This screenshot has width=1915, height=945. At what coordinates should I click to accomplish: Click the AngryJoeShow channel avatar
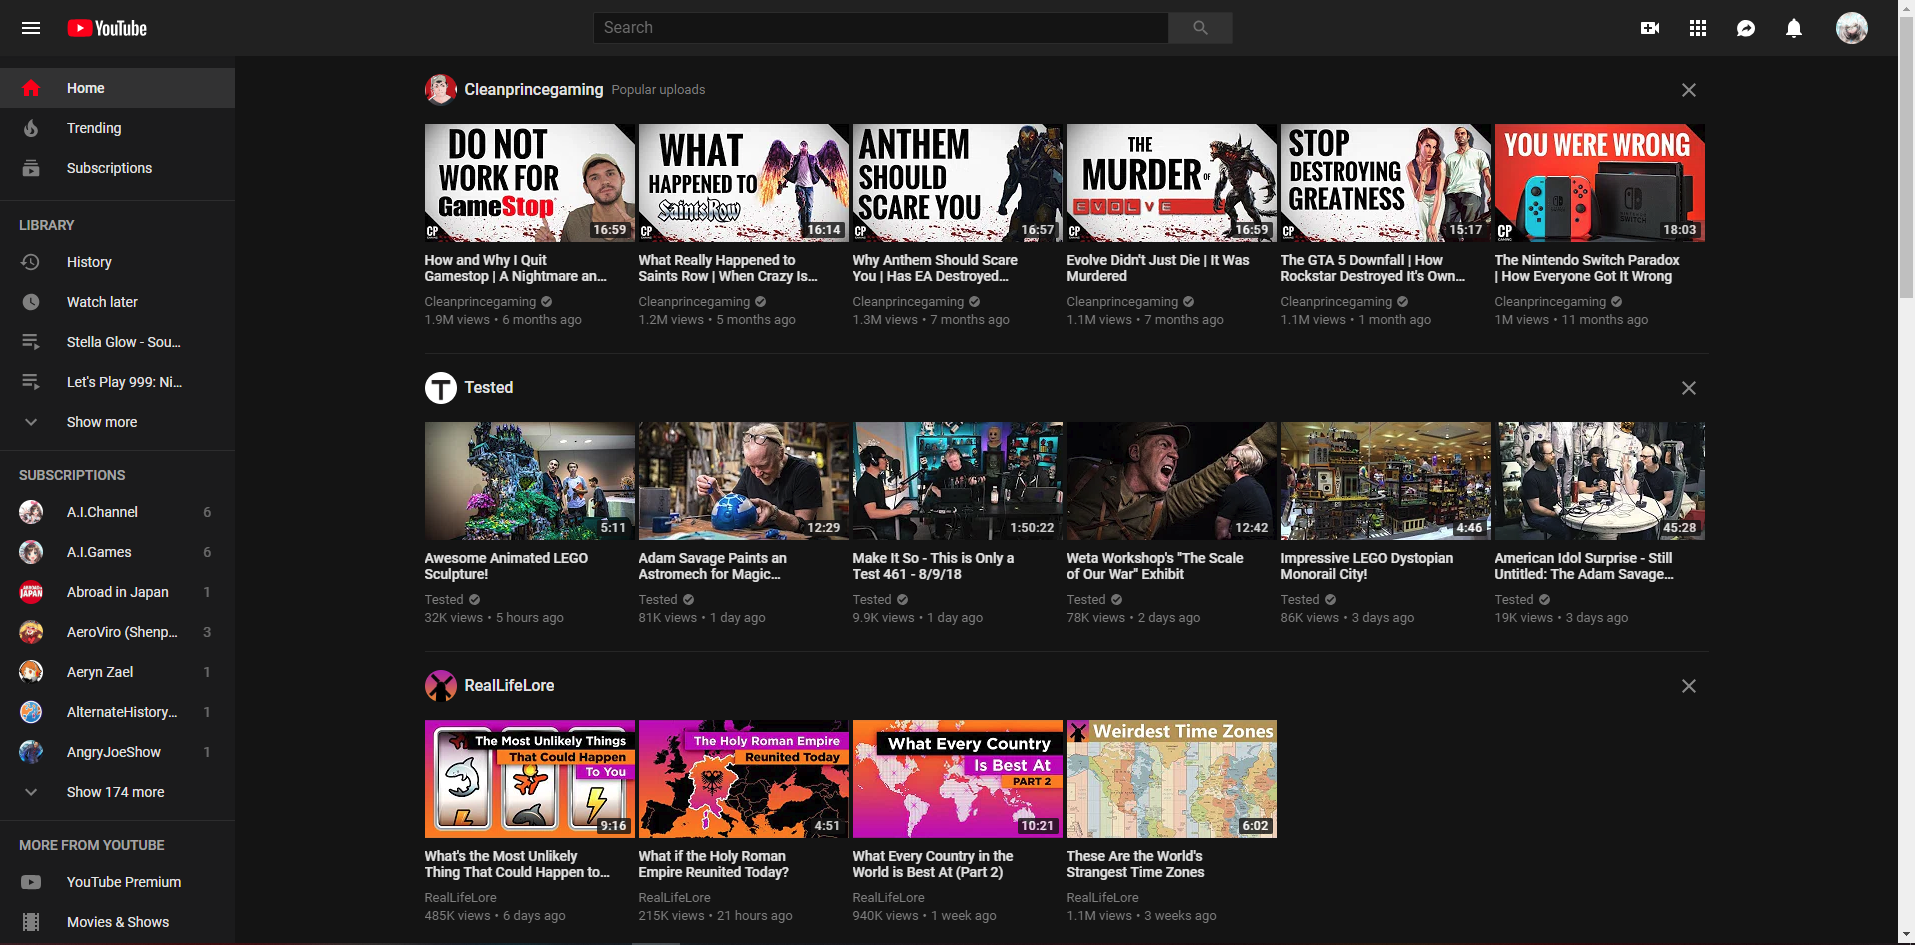point(31,752)
